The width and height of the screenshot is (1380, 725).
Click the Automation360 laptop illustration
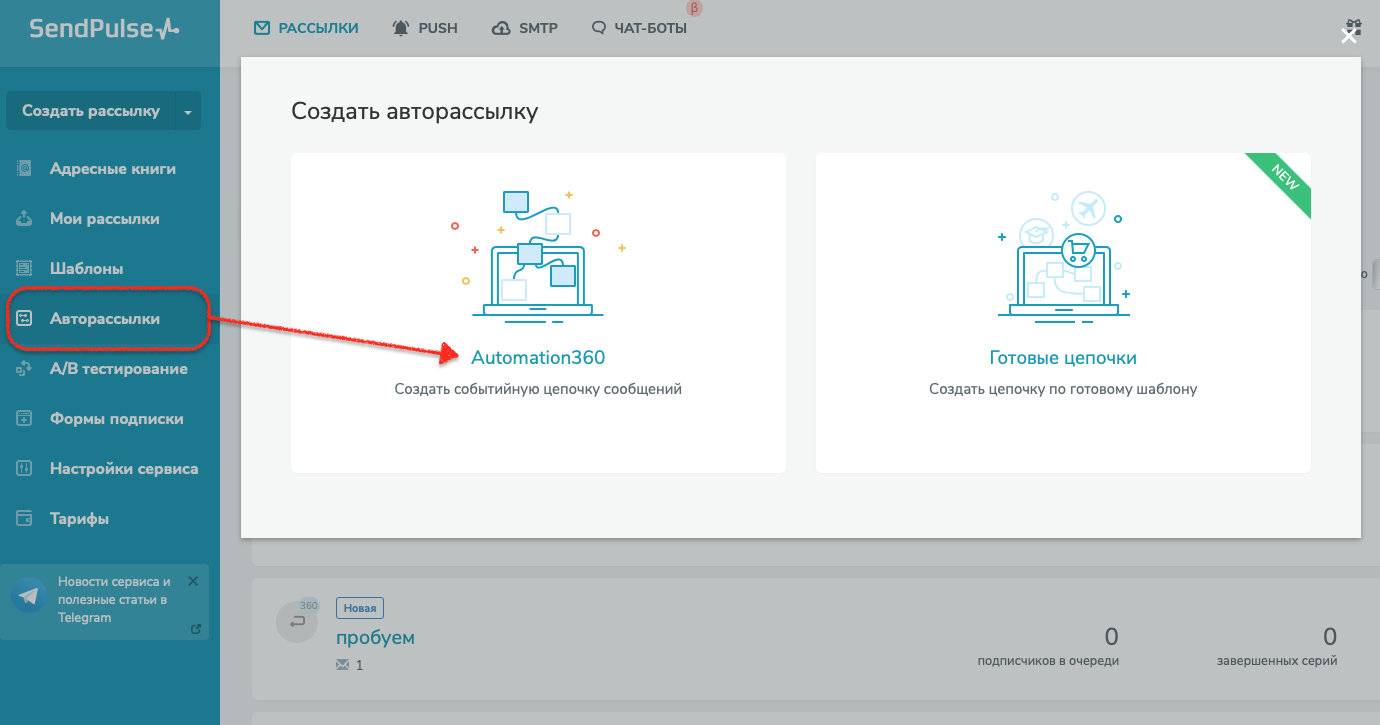click(538, 257)
